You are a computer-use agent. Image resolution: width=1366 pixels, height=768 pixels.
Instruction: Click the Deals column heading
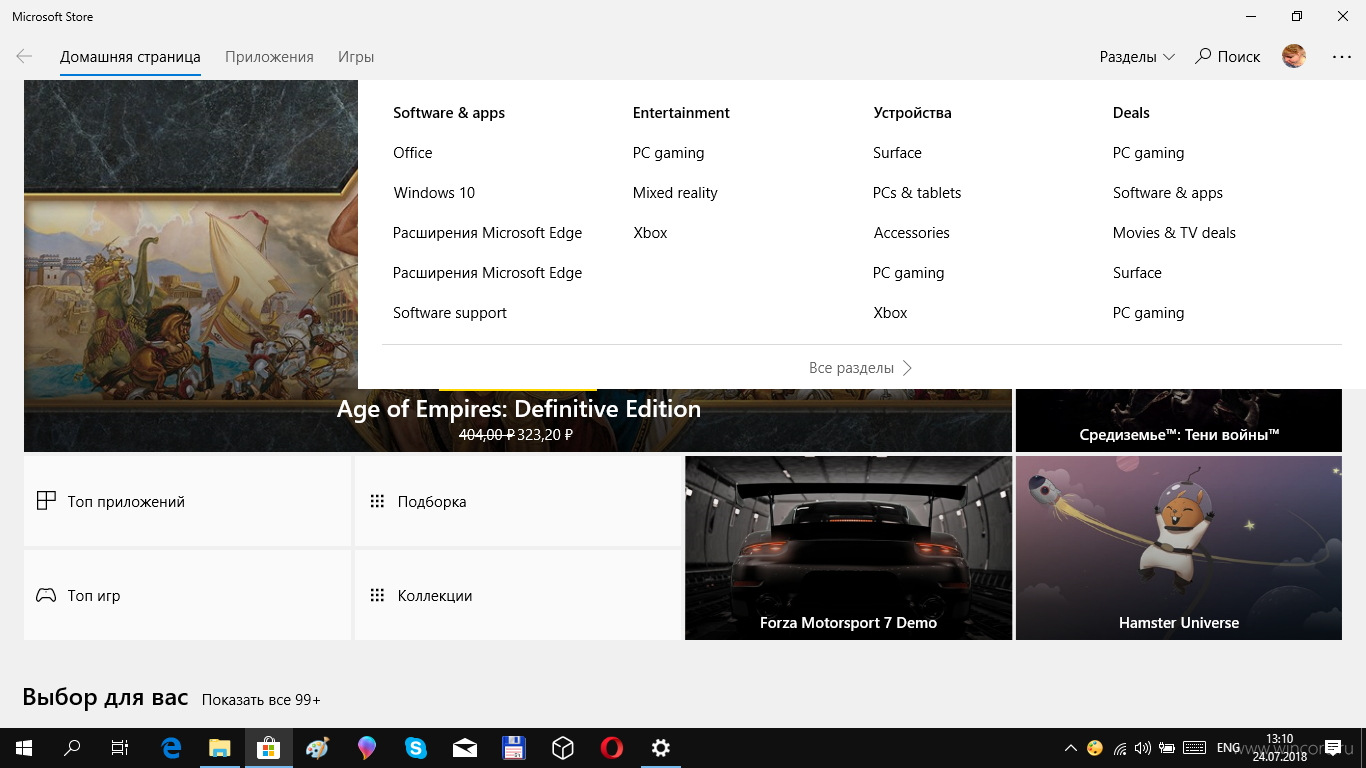(x=1131, y=113)
